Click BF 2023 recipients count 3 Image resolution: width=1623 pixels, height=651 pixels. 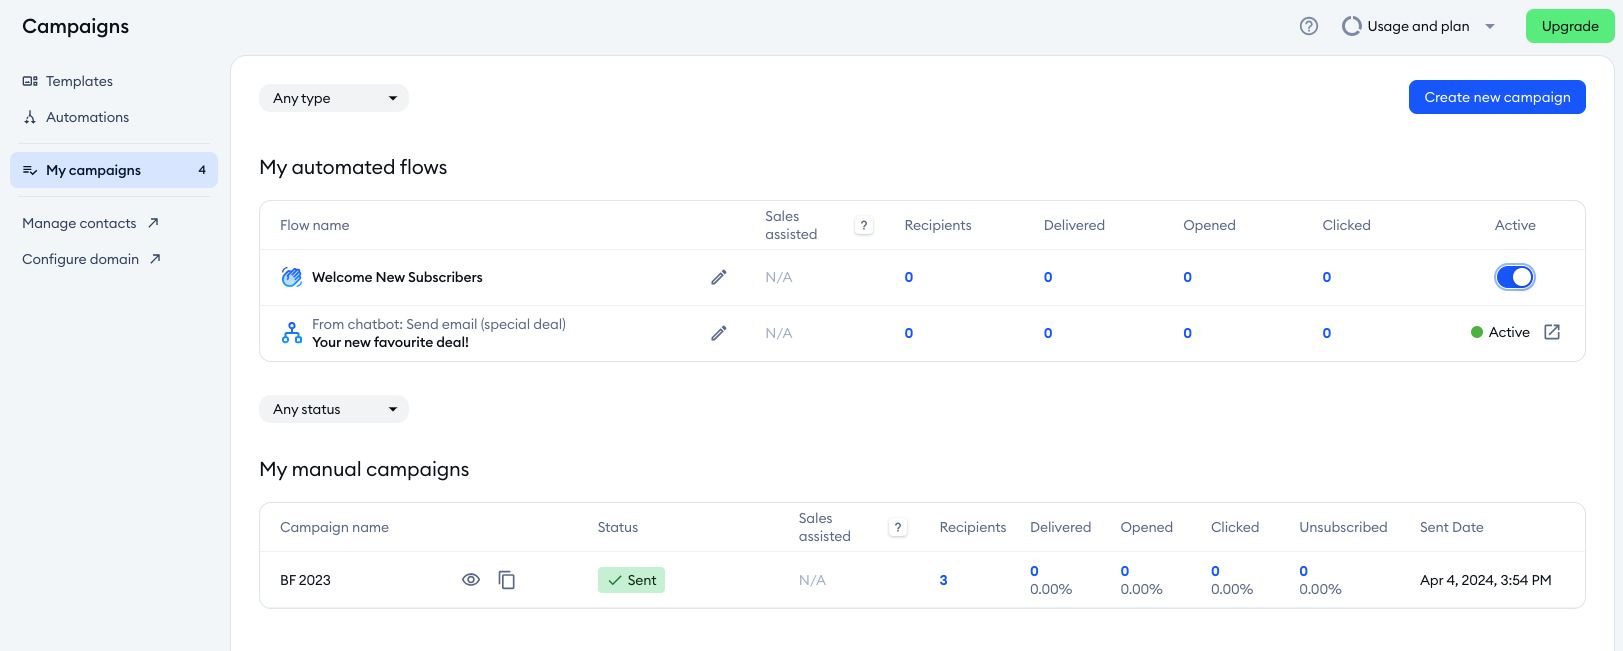pyautogui.click(x=943, y=580)
